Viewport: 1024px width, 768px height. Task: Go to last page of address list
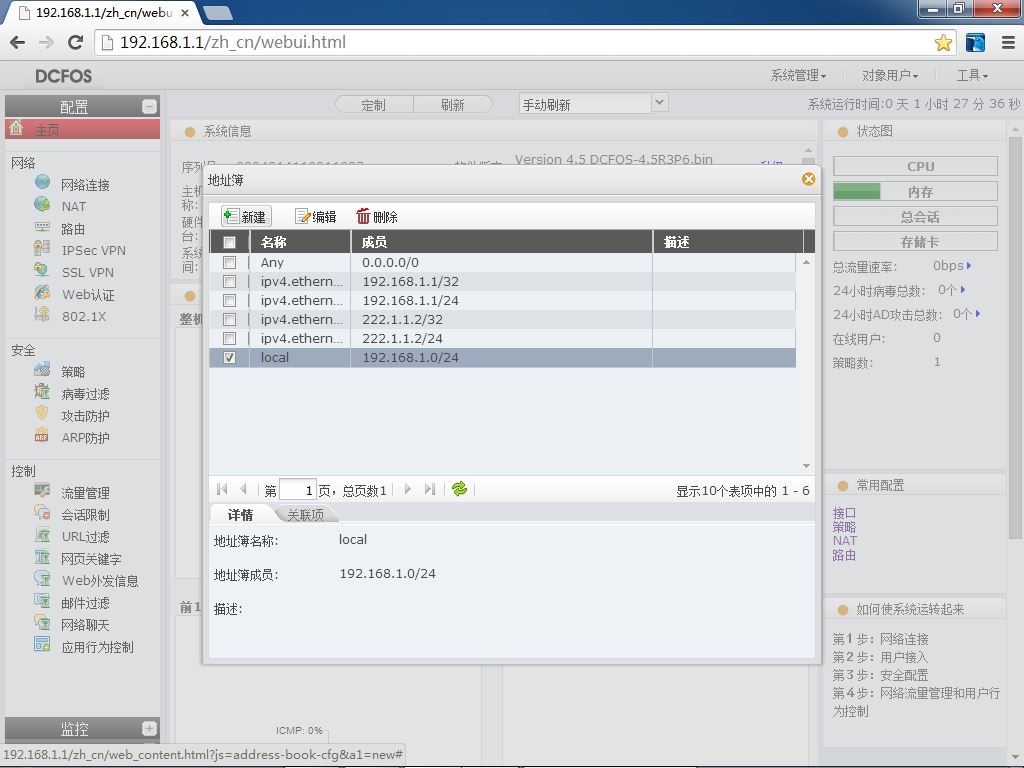pyautogui.click(x=429, y=488)
